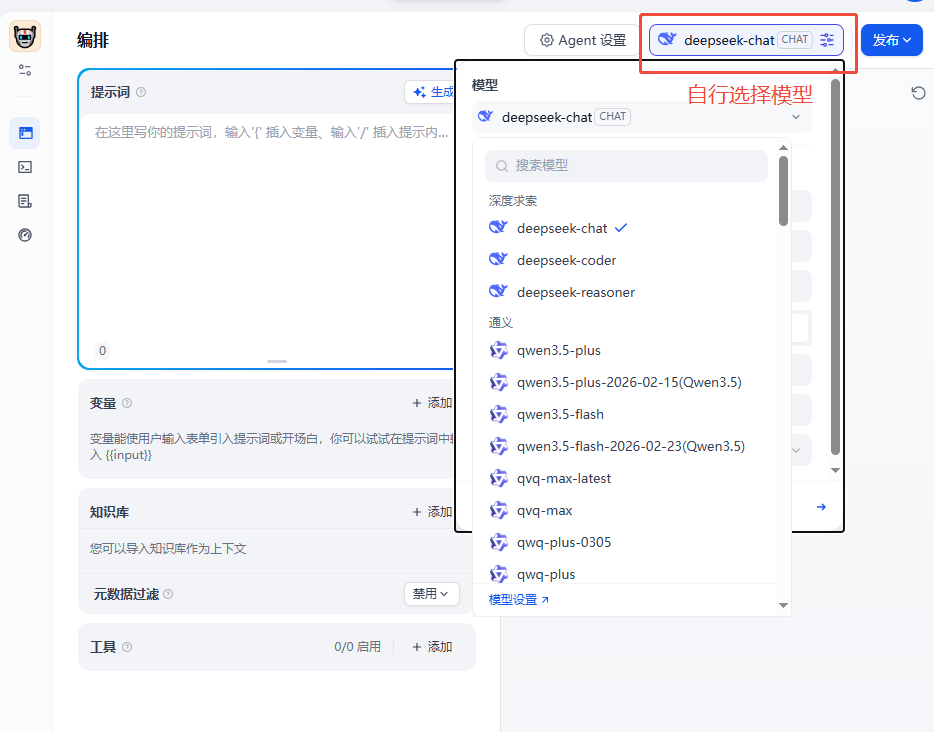Open the terminal/API access sidebar icon
Image resolution: width=934 pixels, height=732 pixels.
pyautogui.click(x=25, y=167)
